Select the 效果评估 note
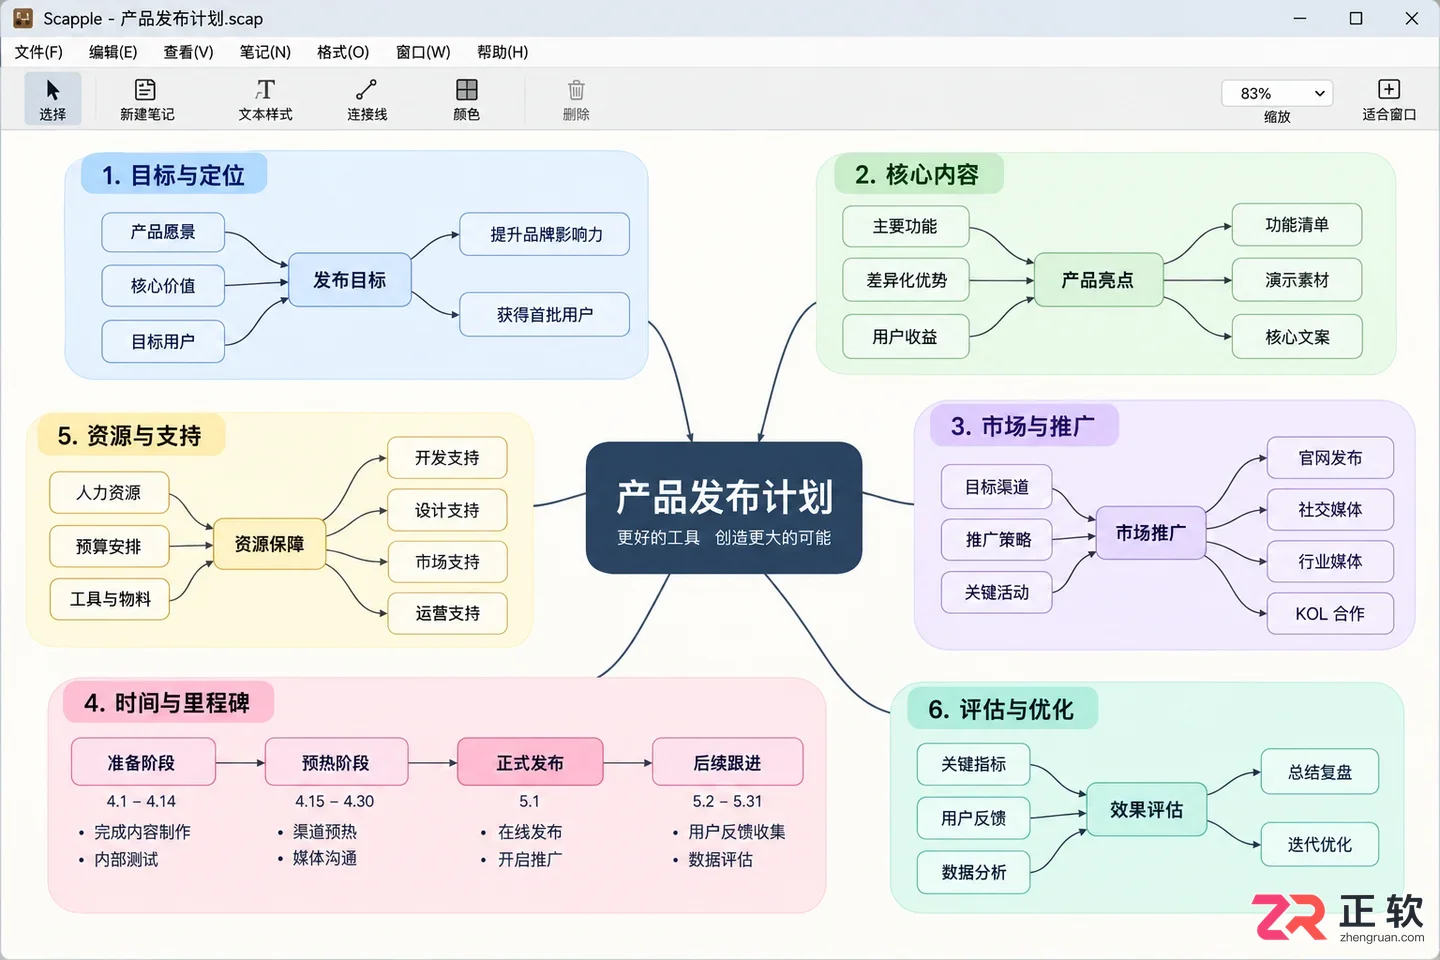Screen dimensions: 1440x960 (x=1146, y=810)
